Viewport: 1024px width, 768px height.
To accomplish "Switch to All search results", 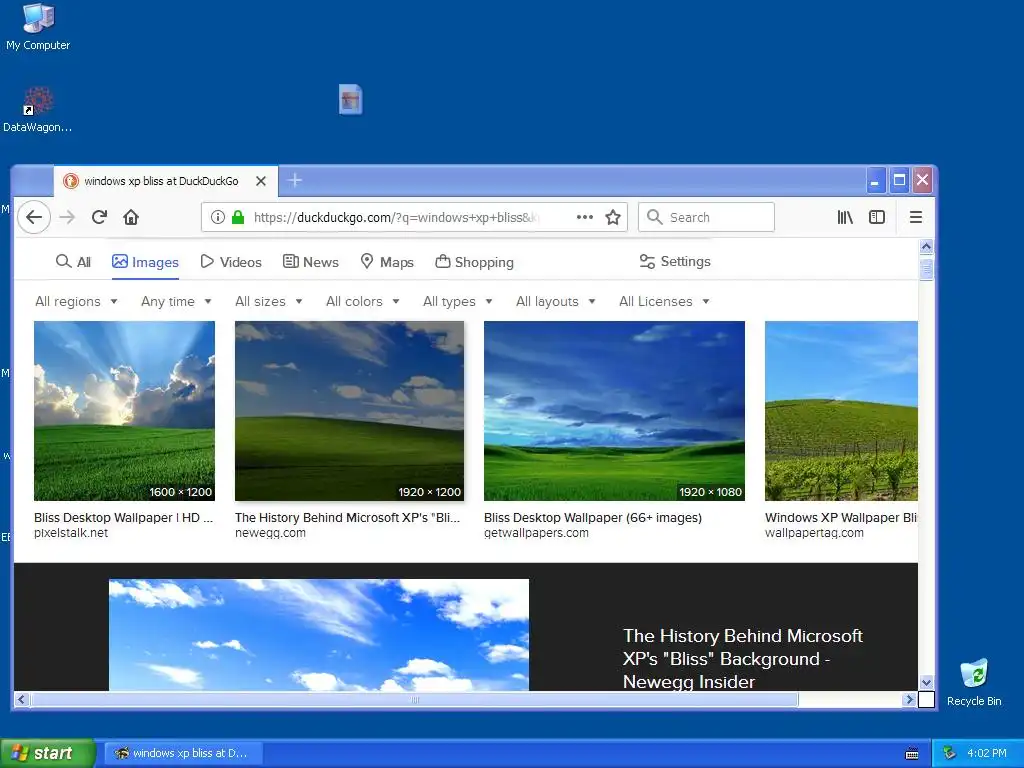I will 73,262.
